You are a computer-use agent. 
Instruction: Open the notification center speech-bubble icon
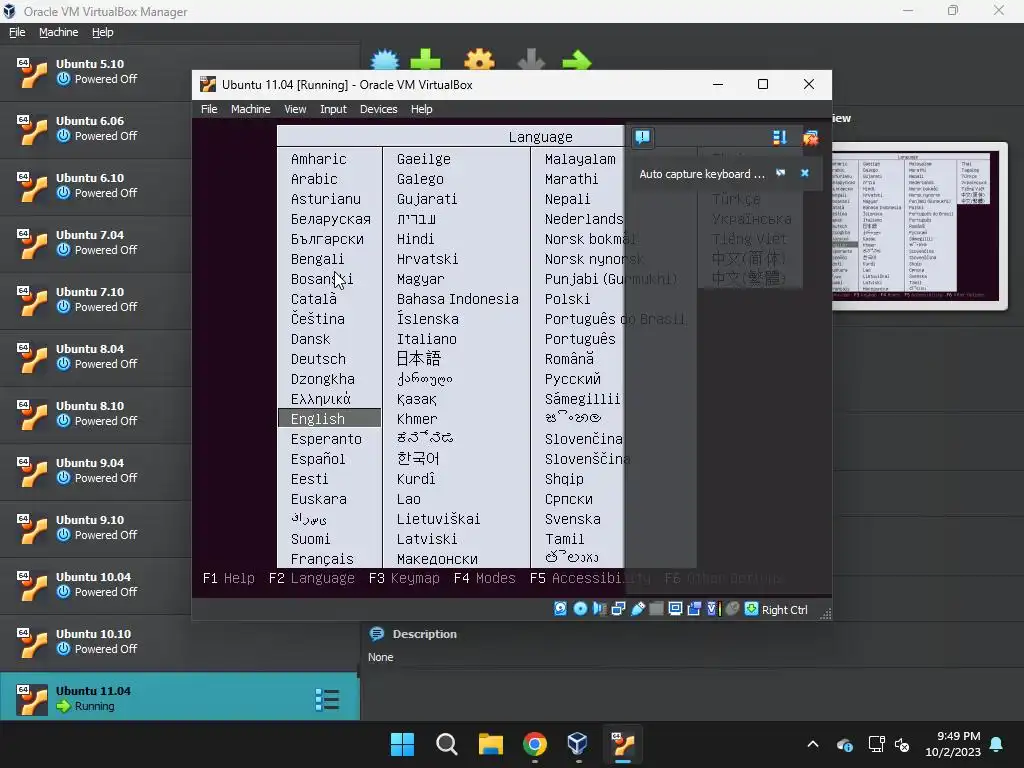(643, 137)
